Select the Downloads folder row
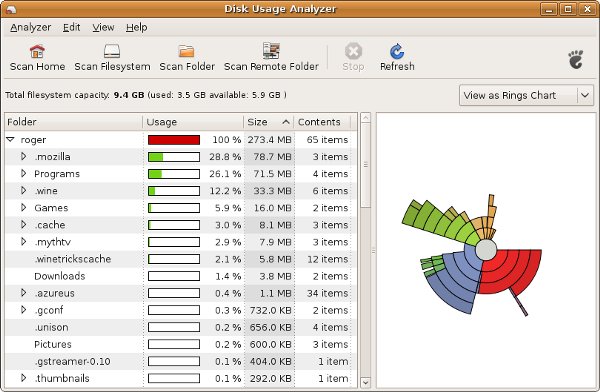600x392 pixels. [181, 276]
